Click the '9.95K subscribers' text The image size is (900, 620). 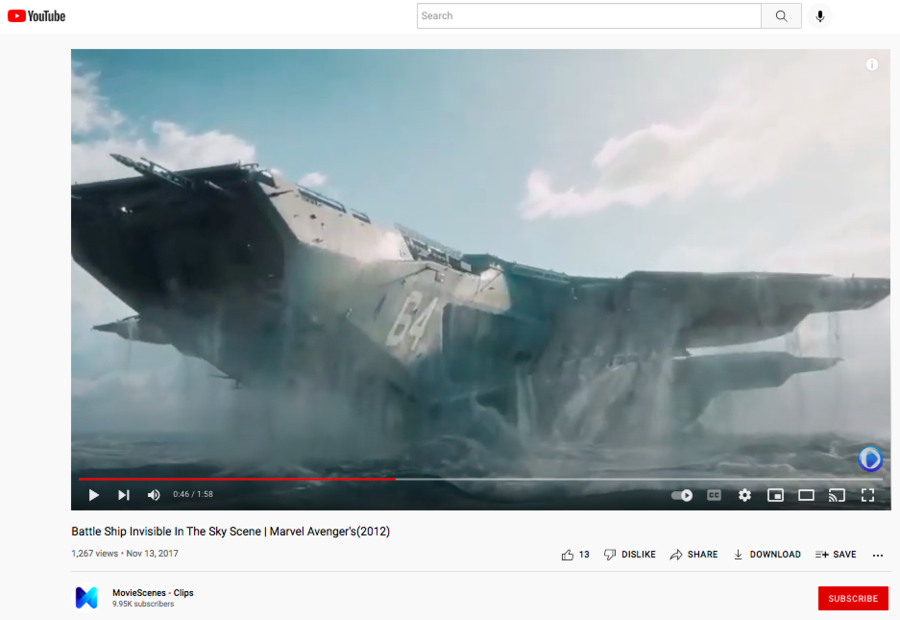point(143,604)
